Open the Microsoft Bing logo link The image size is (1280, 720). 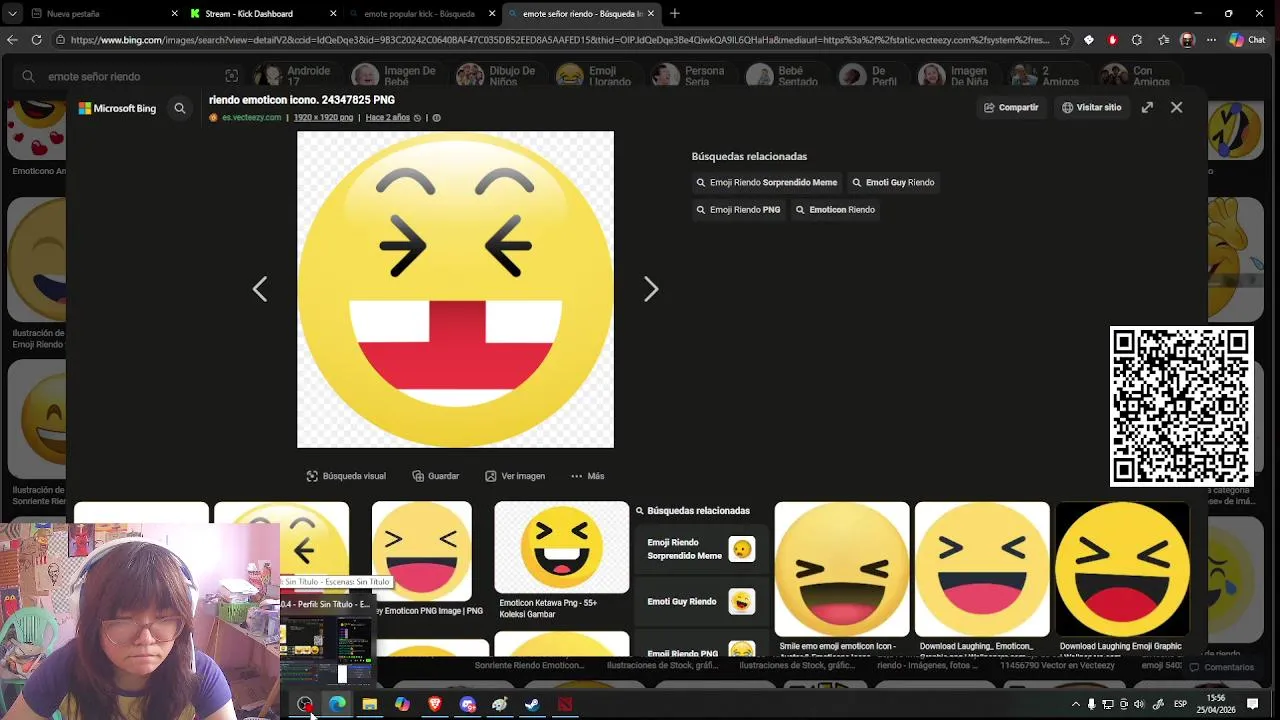[x=118, y=108]
